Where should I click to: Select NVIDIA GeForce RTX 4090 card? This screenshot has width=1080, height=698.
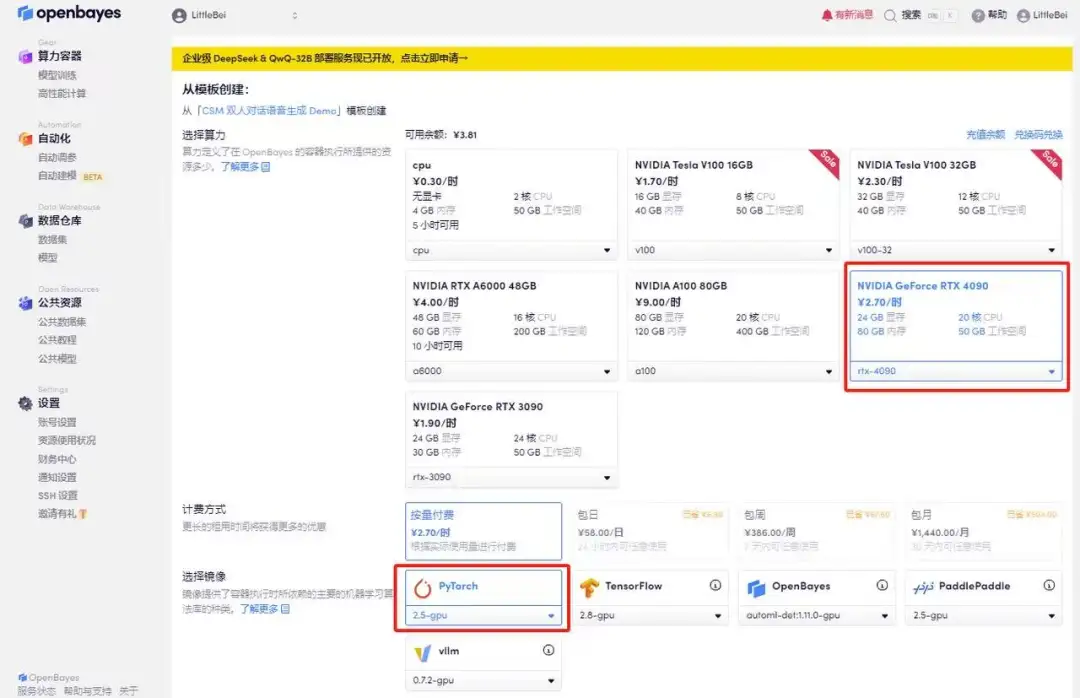pos(956,325)
